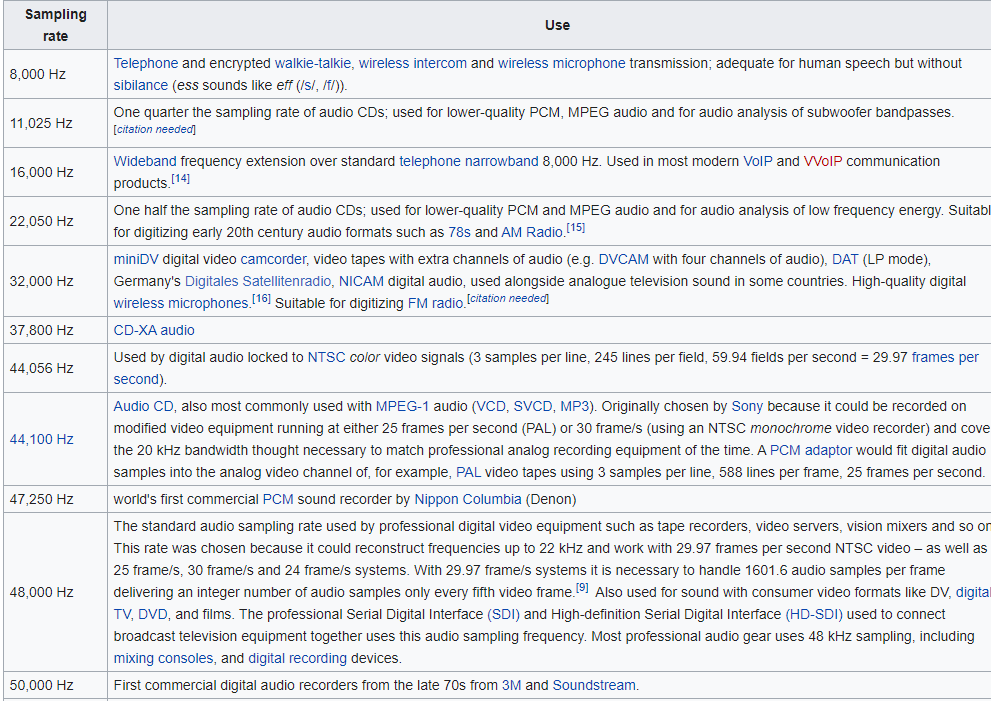991x701 pixels.
Task: Select the 48,000 Hz cell
Action: pyautogui.click(x=56, y=592)
